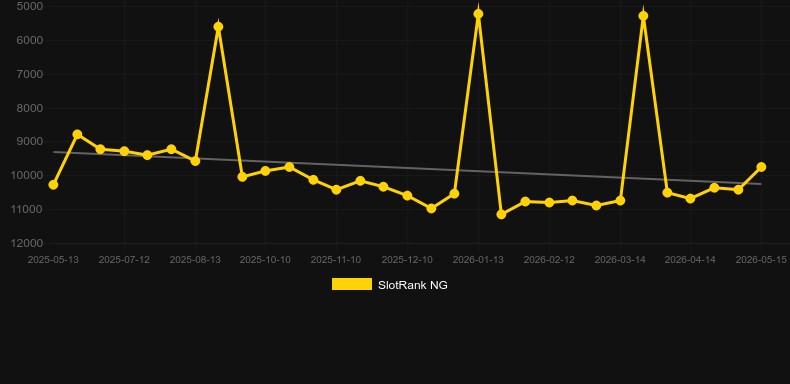Click the 6000 y-axis label
Viewport: 790px width, 384px height.
30,40
